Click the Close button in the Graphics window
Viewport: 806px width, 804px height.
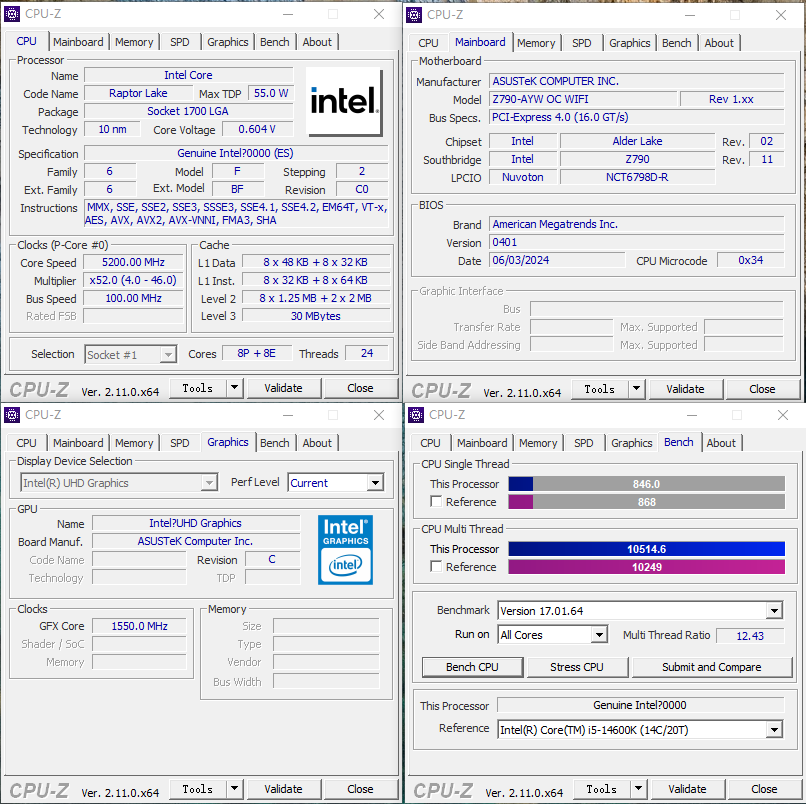(x=360, y=789)
